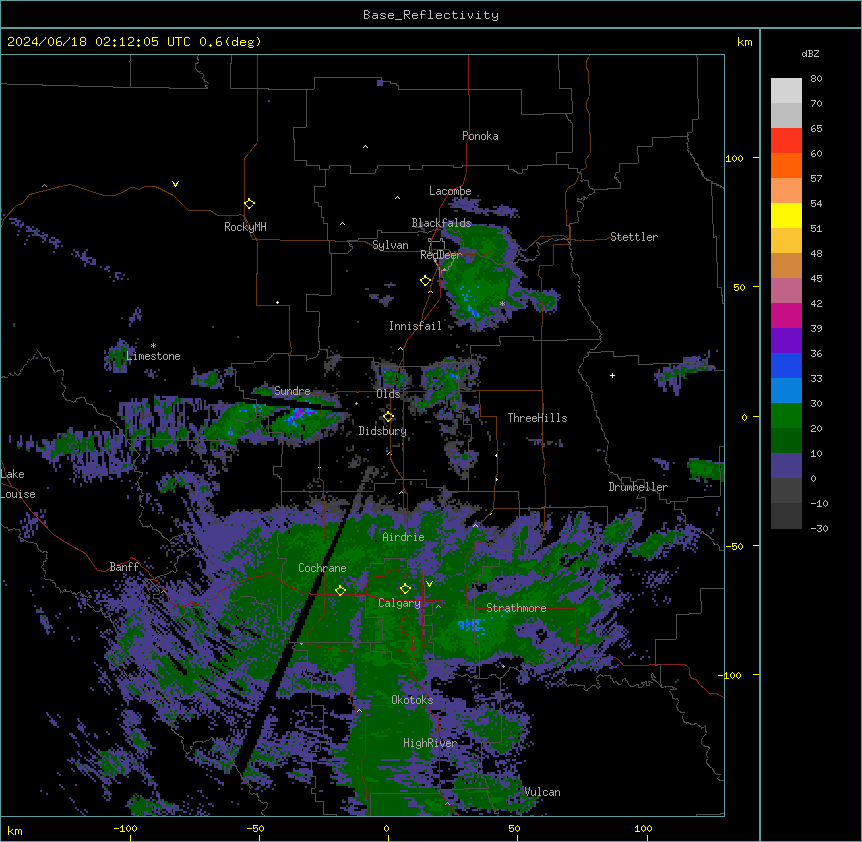This screenshot has width=862, height=842.
Task: Click the 50 tick on bottom axis
Action: [x=515, y=829]
